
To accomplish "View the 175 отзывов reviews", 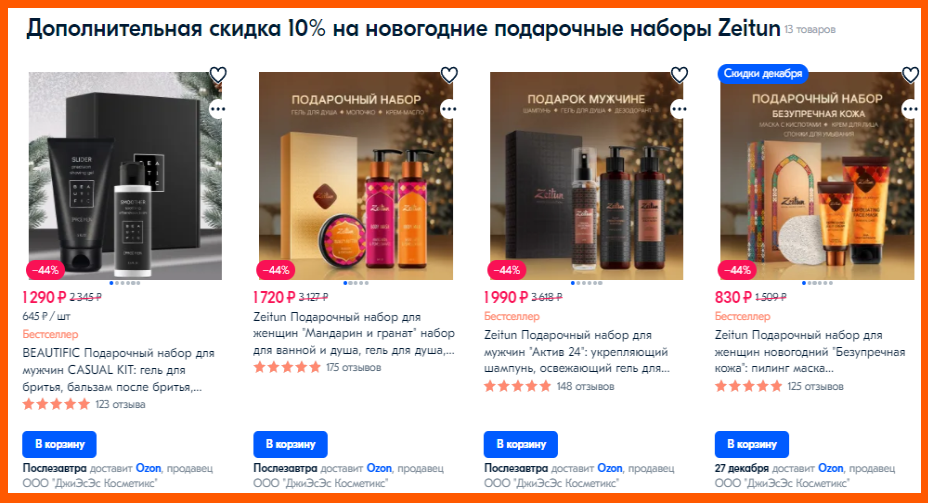I will coord(353,367).
